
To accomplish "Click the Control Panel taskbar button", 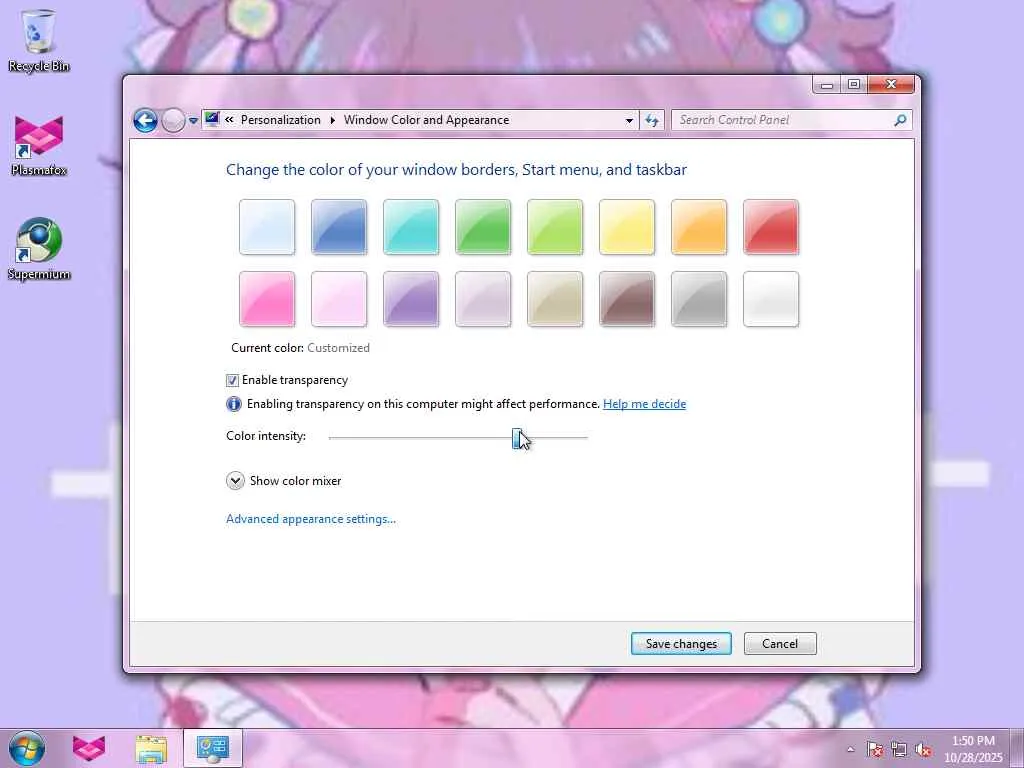I will tap(213, 748).
